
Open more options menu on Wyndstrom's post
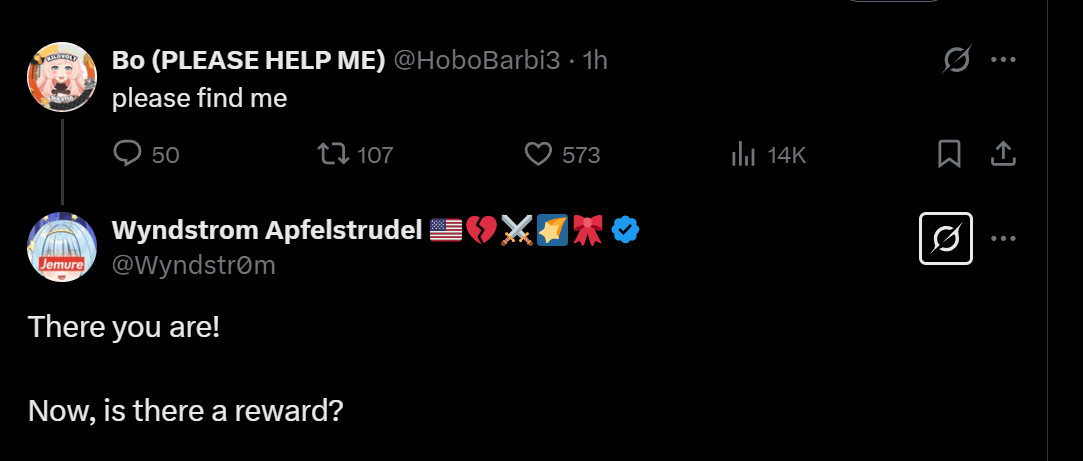click(x=1003, y=238)
